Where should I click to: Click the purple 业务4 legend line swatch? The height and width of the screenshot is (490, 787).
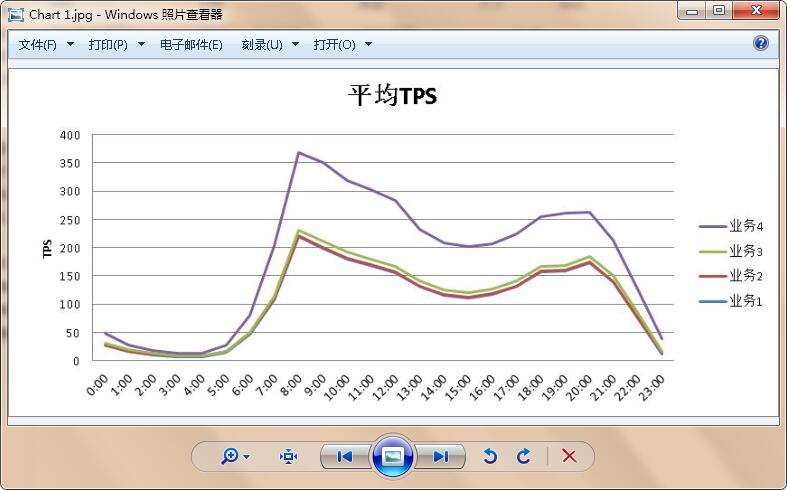[x=712, y=227]
